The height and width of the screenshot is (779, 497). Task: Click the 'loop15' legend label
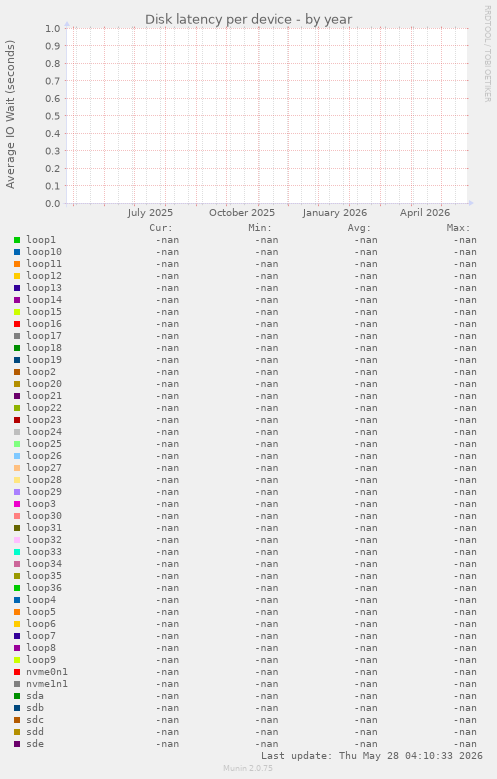(x=44, y=312)
